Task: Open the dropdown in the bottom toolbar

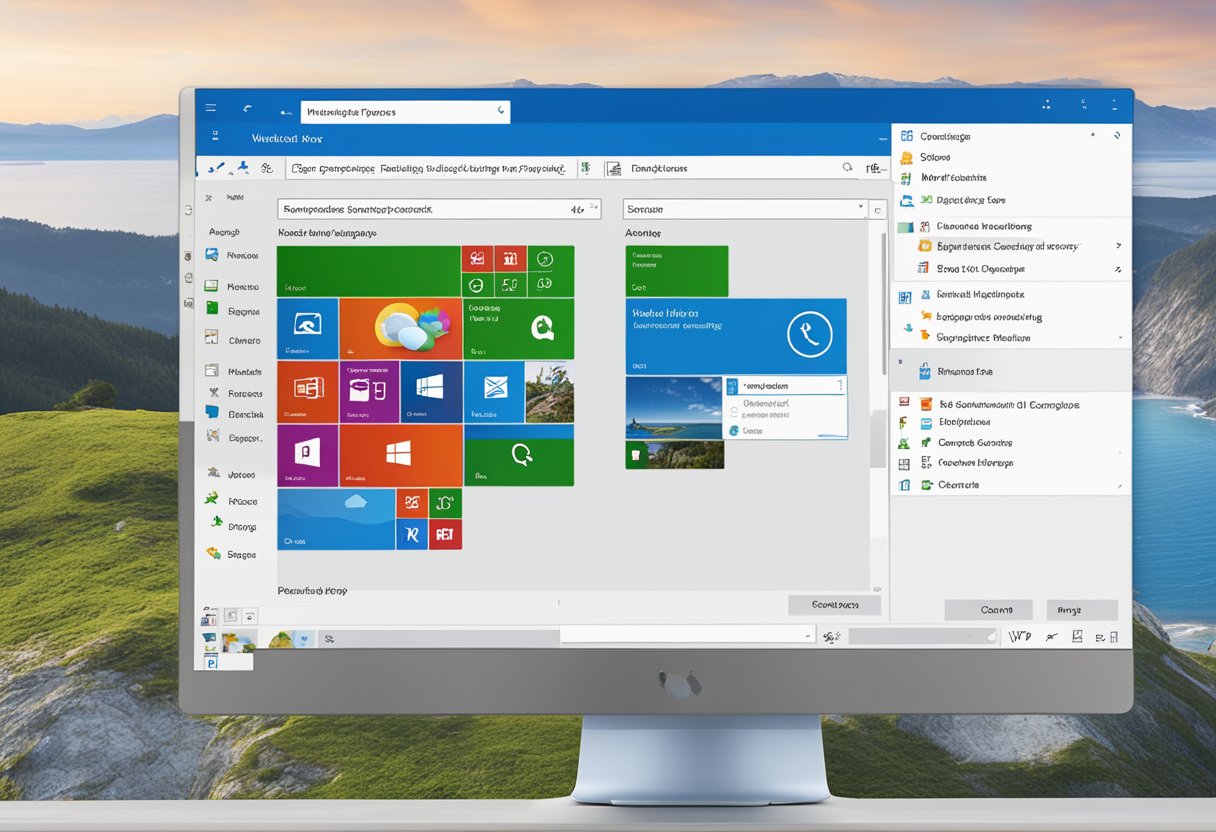Action: point(807,634)
